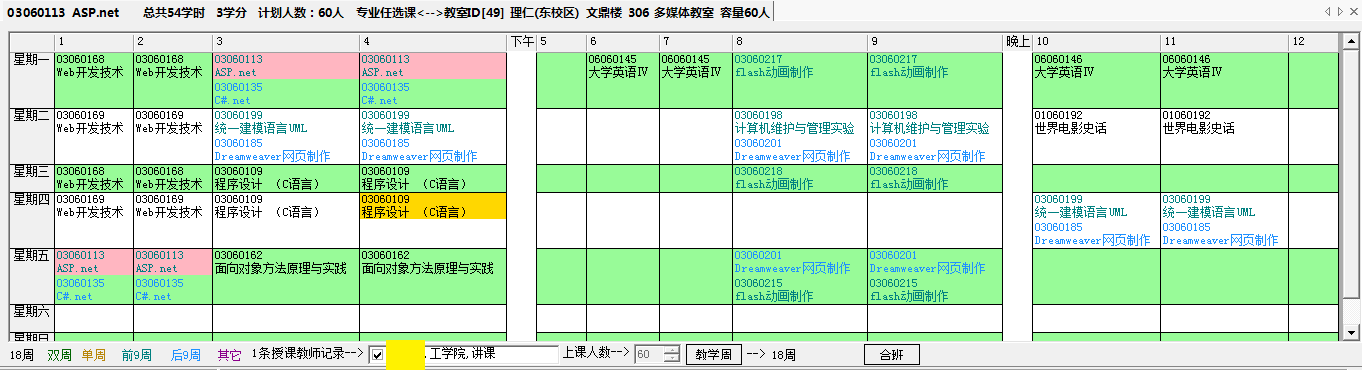The image size is (1362, 370).
Task: Select the 星期四 row header
Action: point(31,220)
